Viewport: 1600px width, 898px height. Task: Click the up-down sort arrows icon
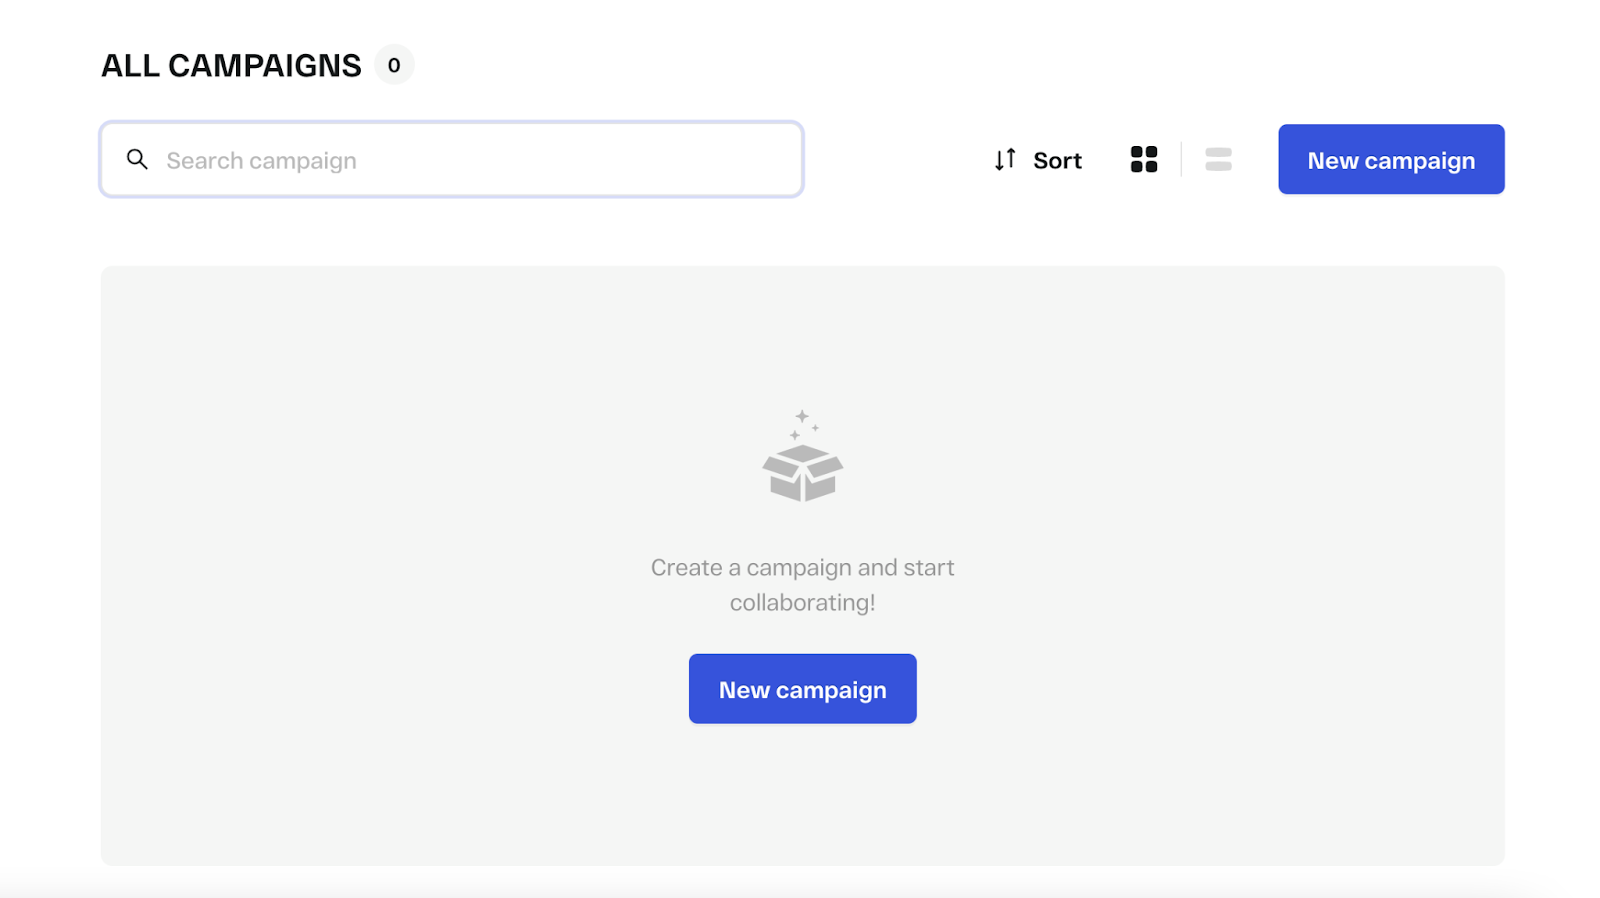click(1005, 160)
